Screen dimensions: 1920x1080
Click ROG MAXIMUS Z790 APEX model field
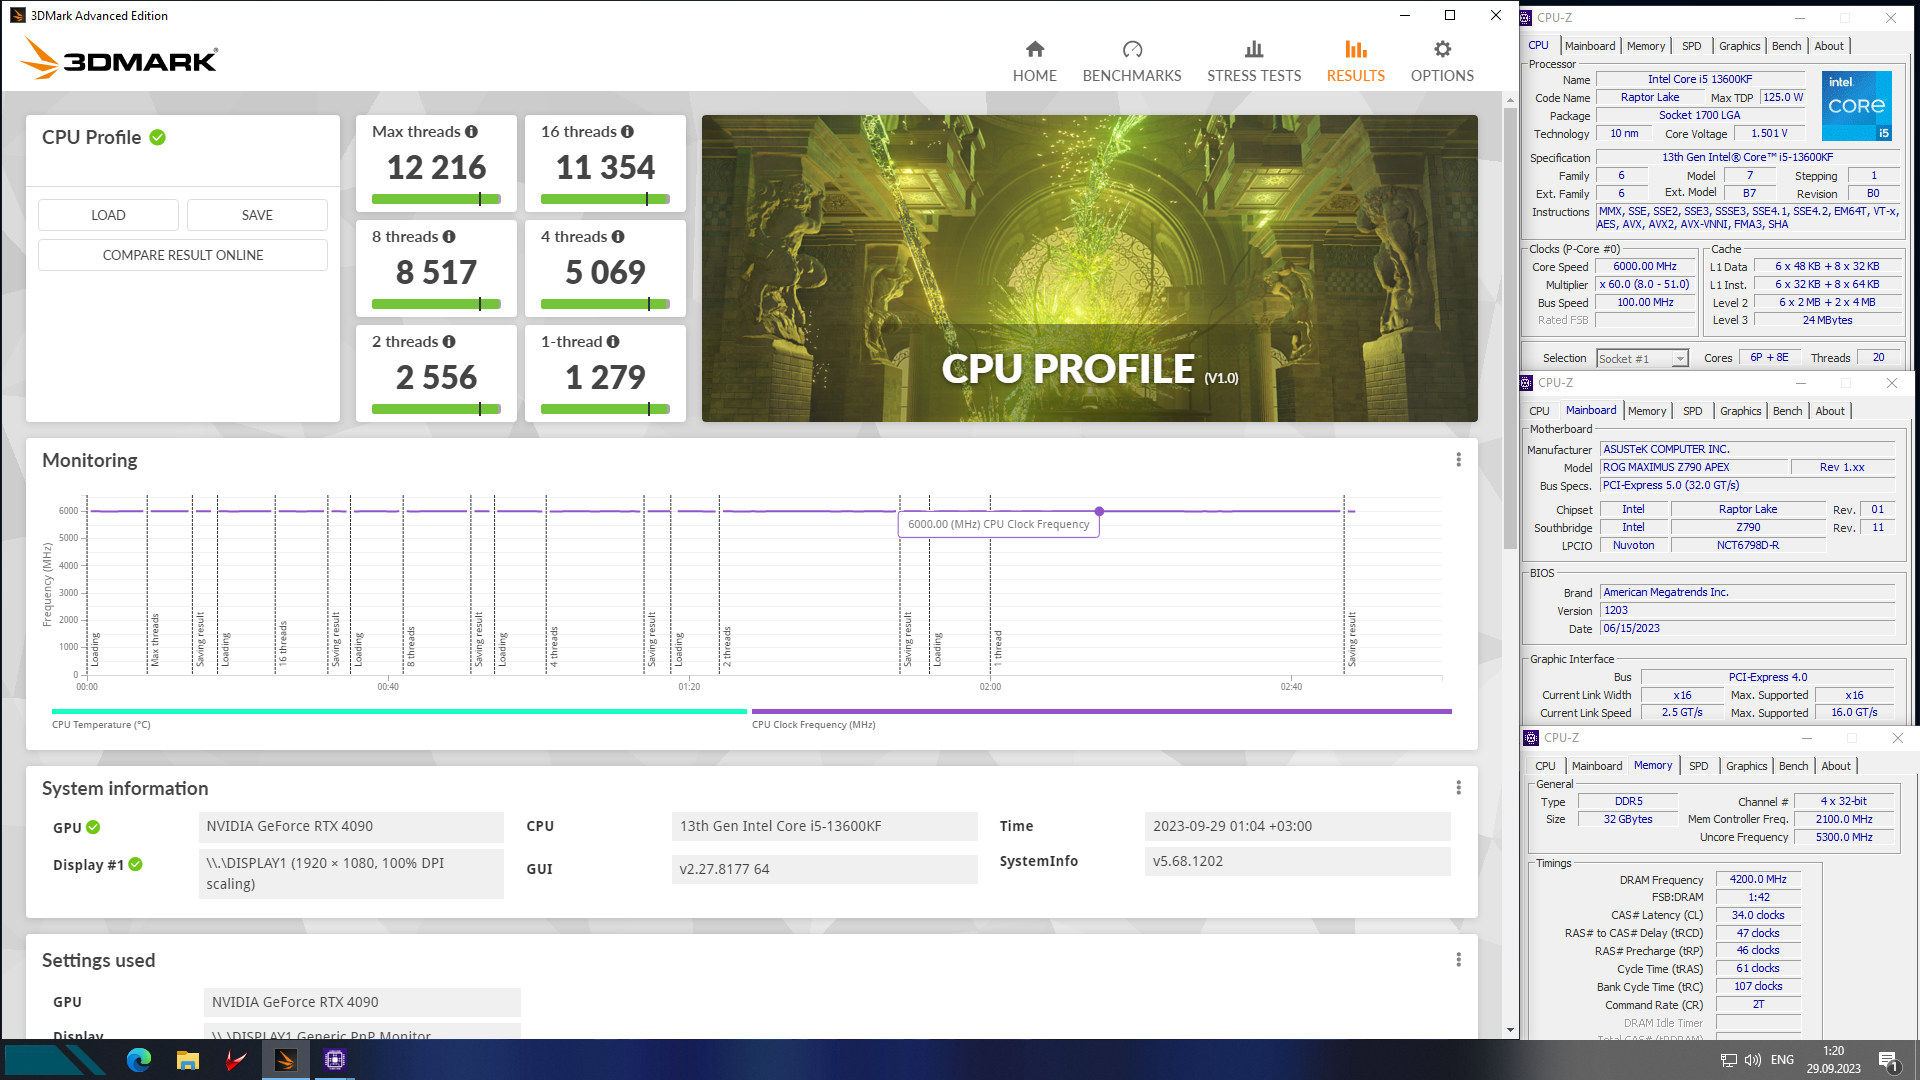point(1693,467)
